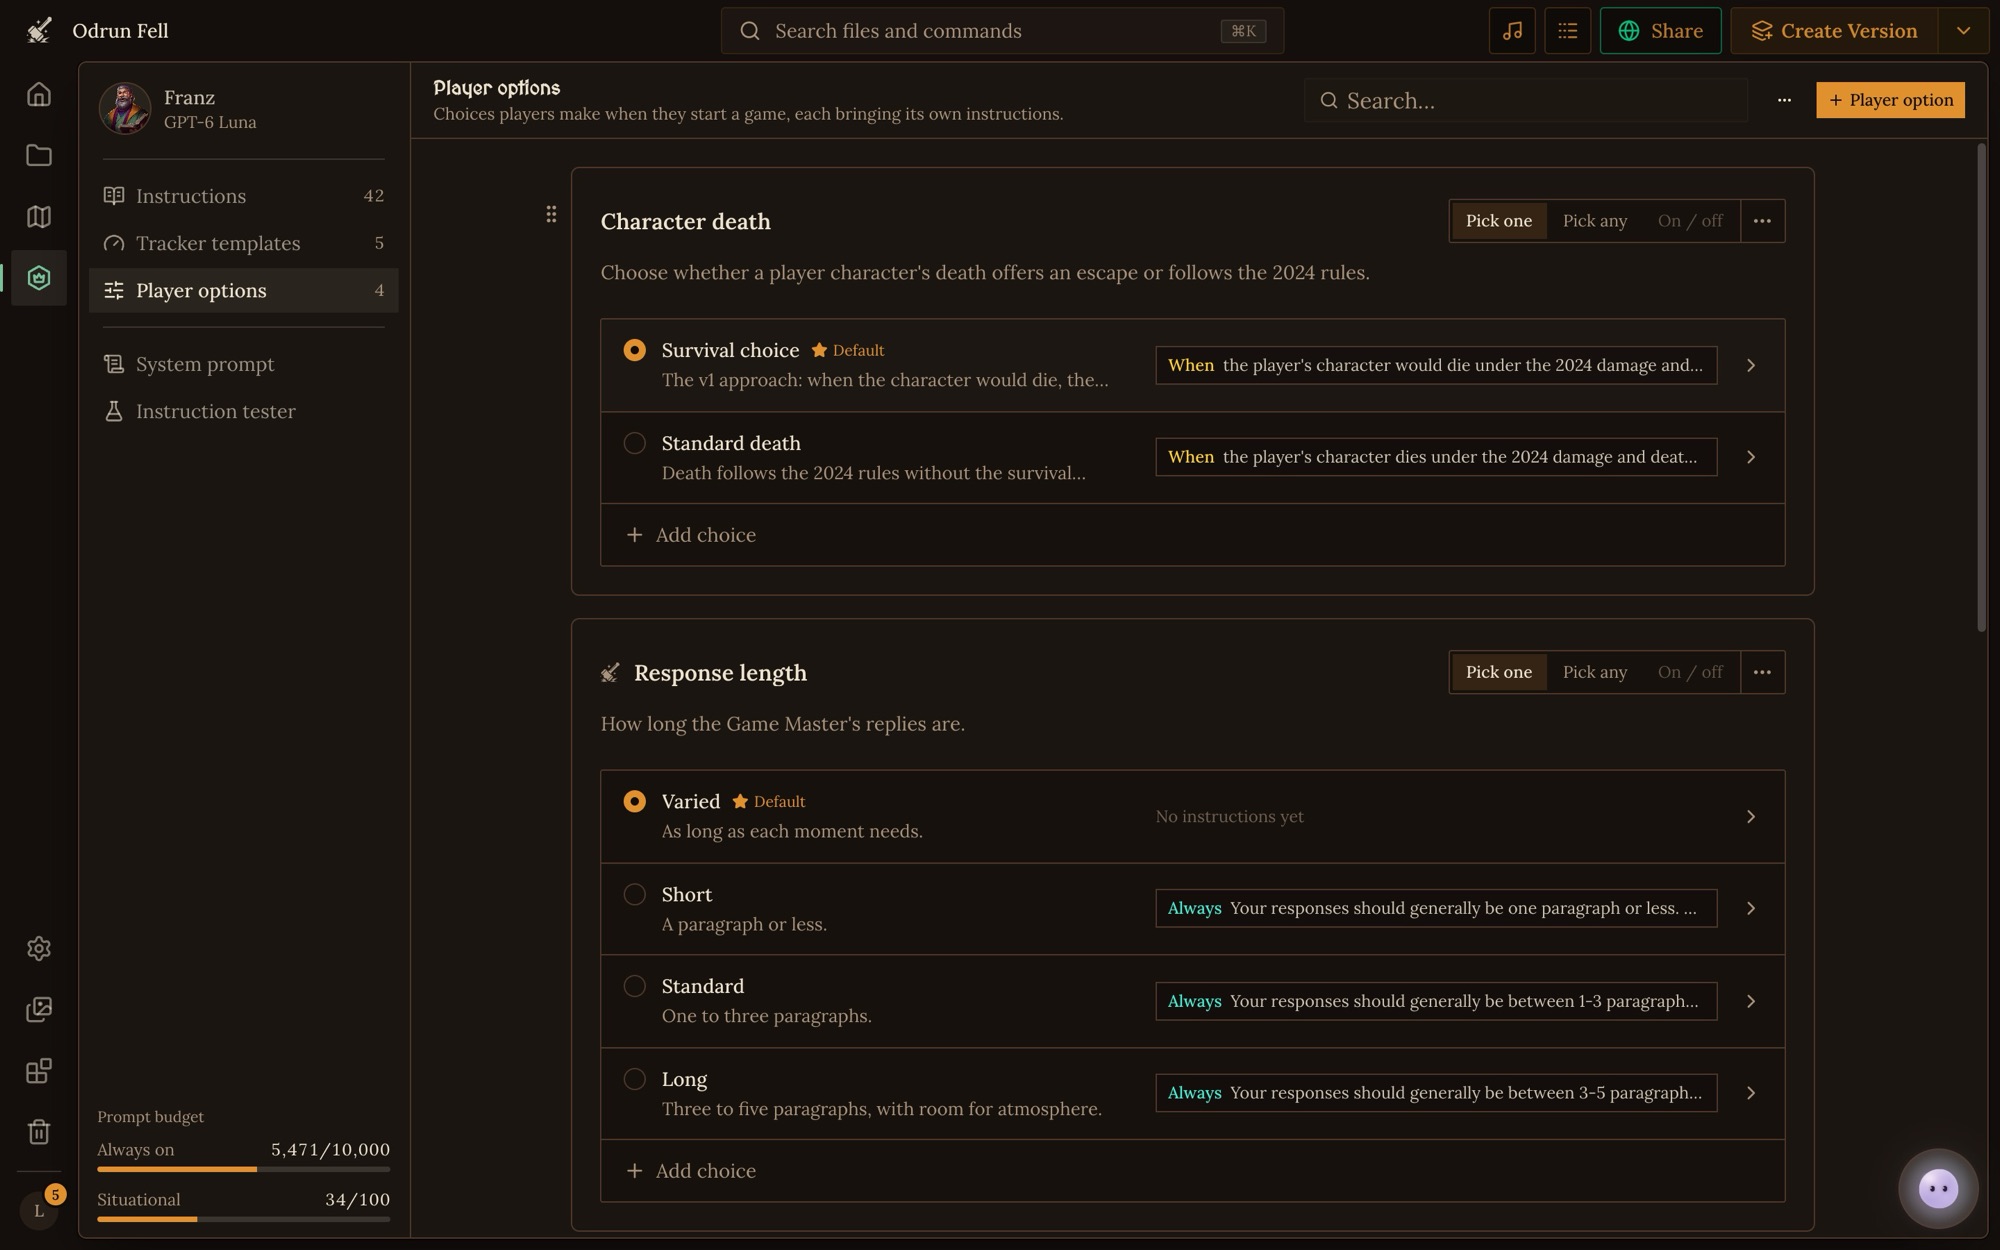
Task: Click the Player option add button
Action: point(1890,100)
